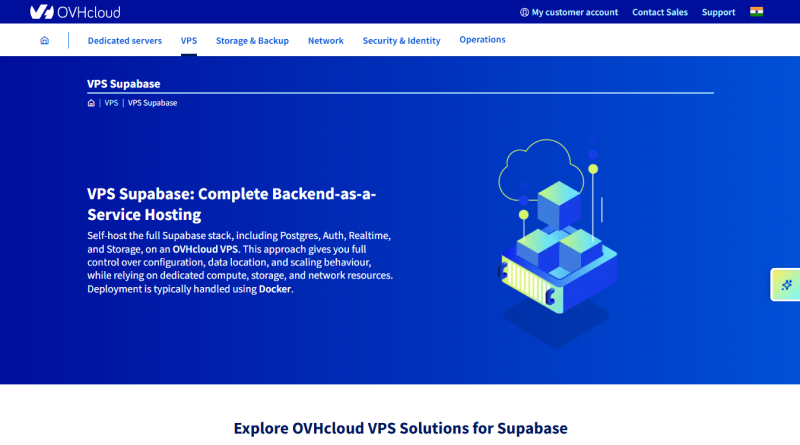Click the home icon in navigation bar
800x445 pixels.
point(44,40)
